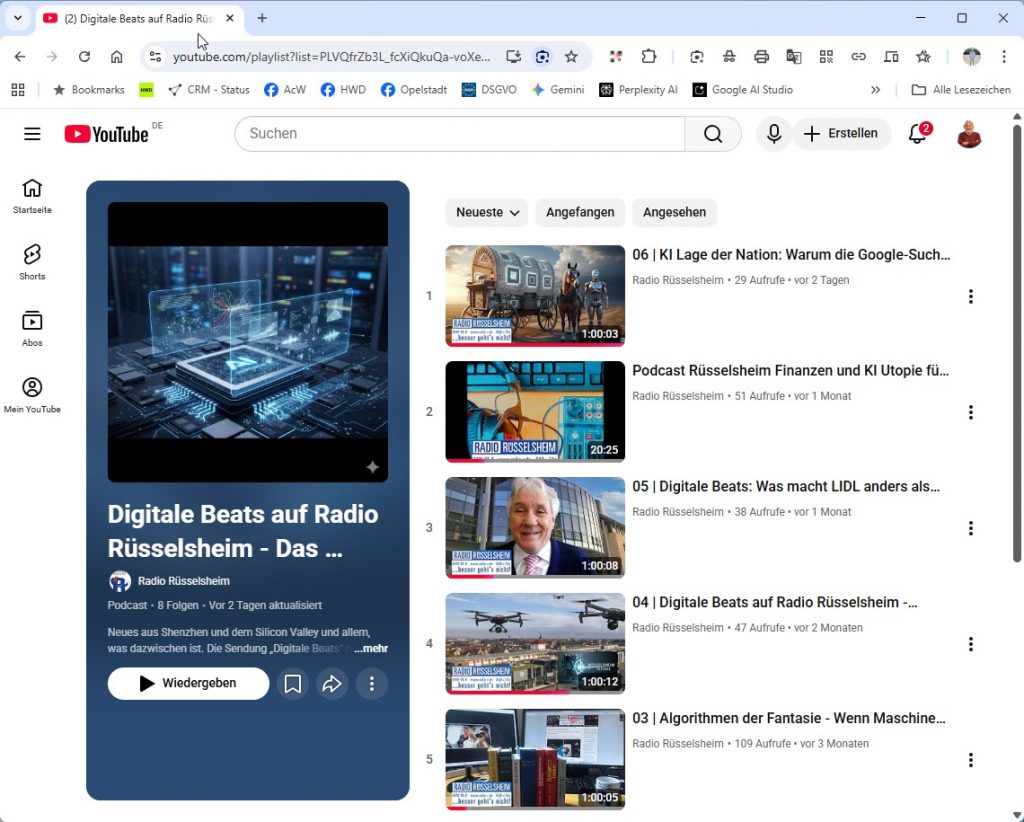Save the playlist with the bookmark icon
This screenshot has width=1024, height=822.
(x=292, y=683)
